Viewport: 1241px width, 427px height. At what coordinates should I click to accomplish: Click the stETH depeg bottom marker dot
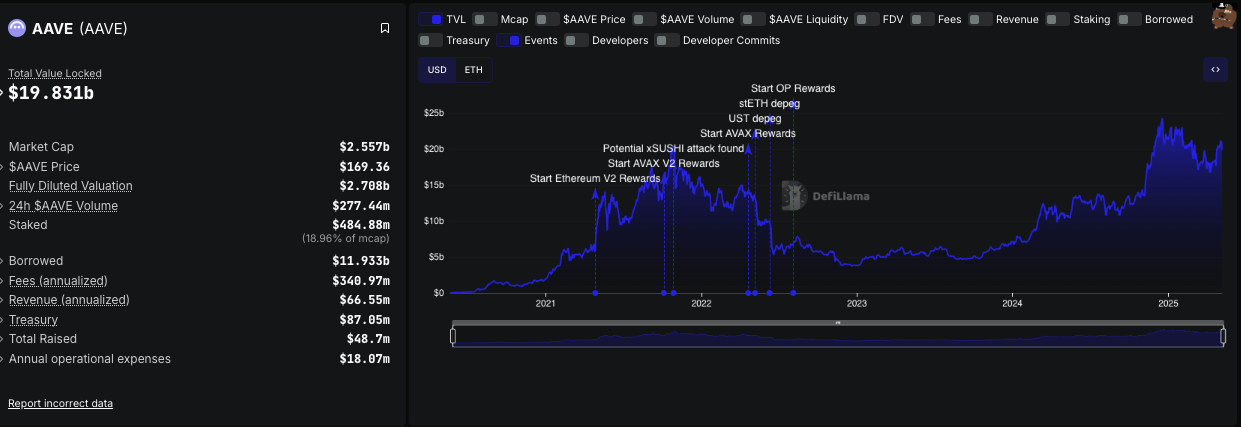coord(769,293)
